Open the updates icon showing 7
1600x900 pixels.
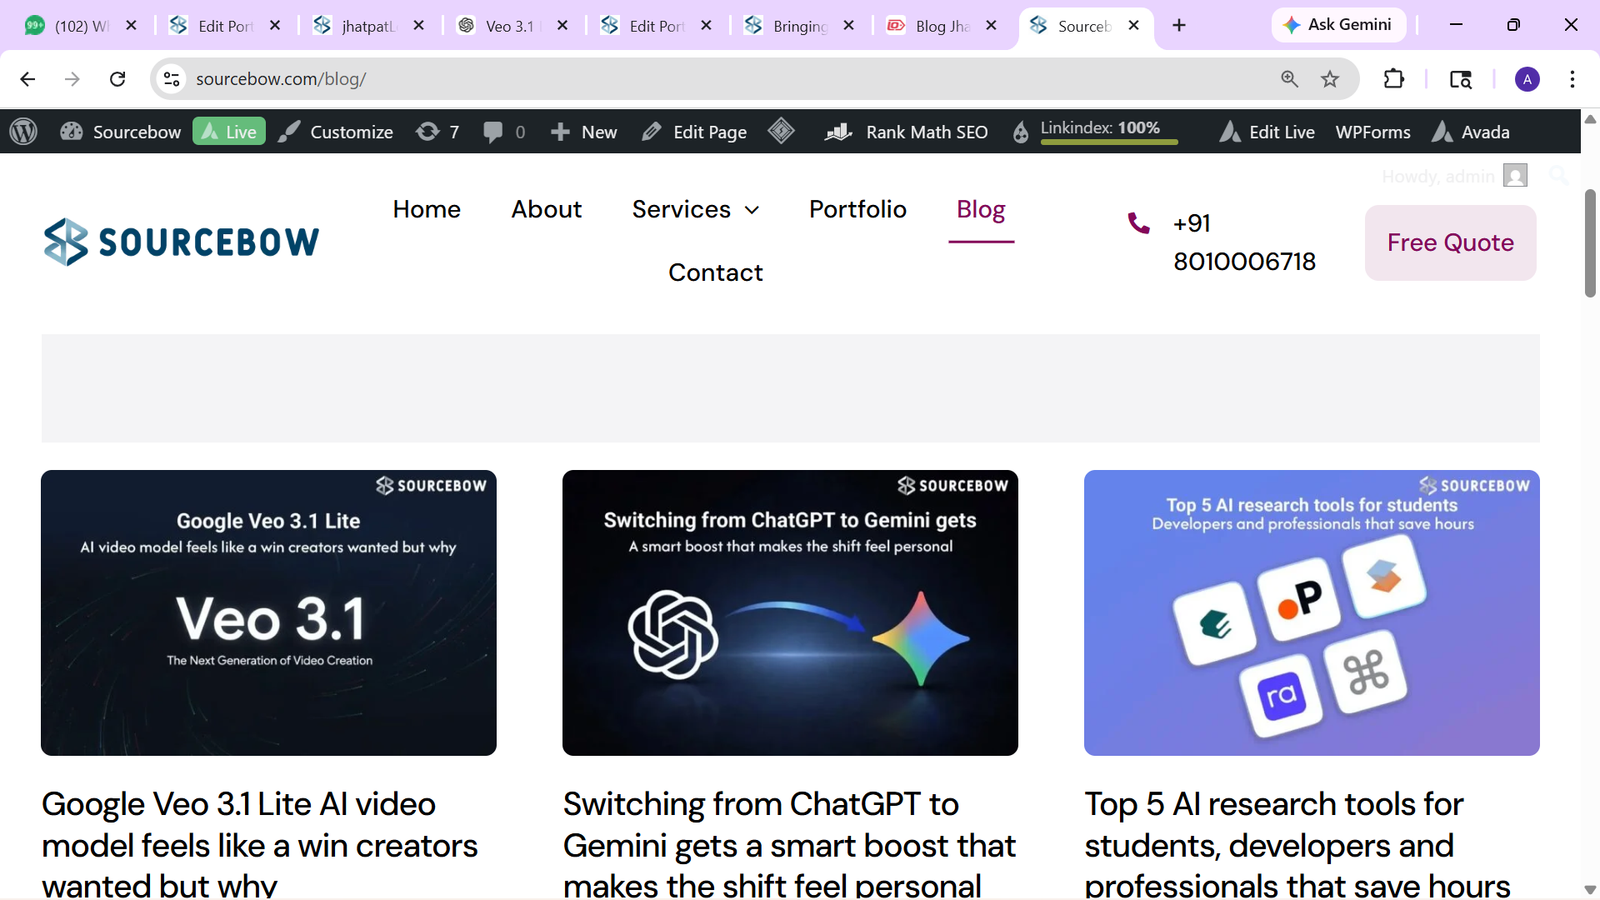tap(437, 132)
